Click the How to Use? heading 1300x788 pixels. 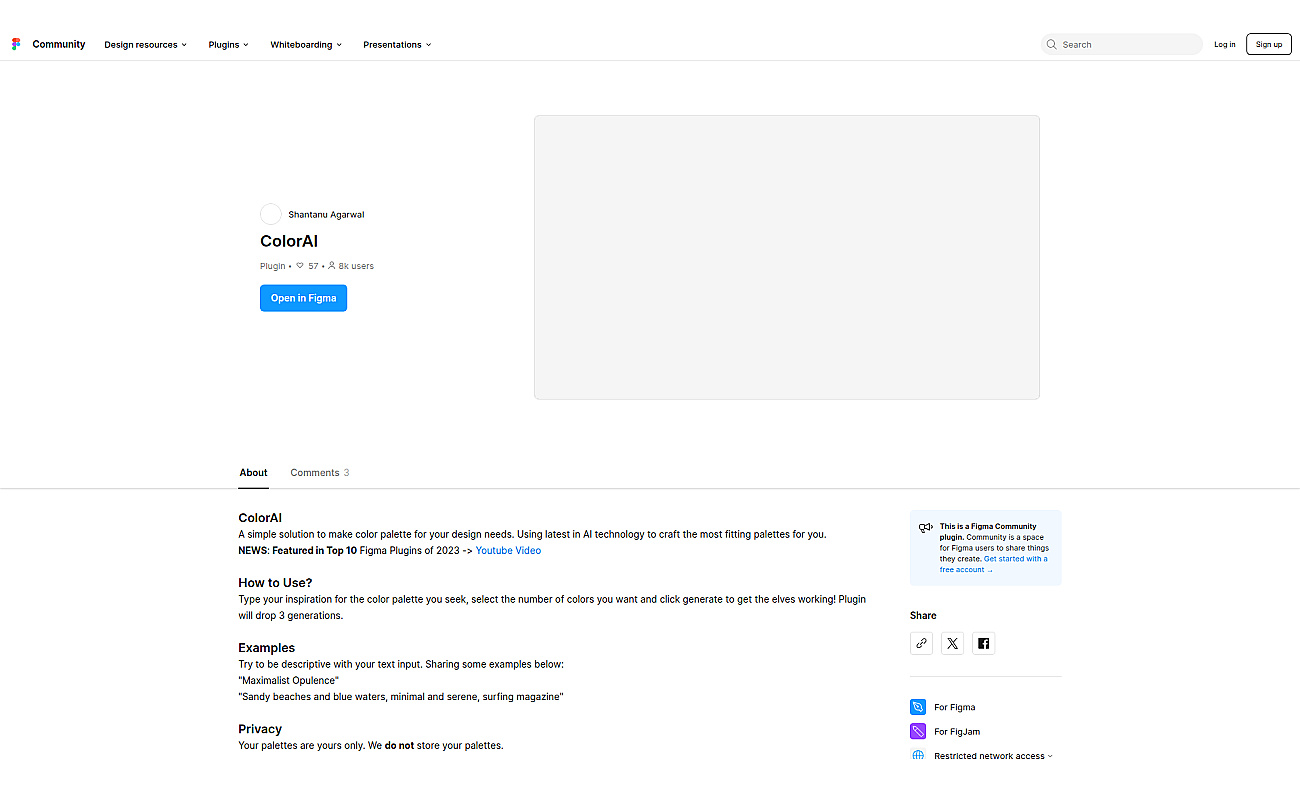point(275,582)
